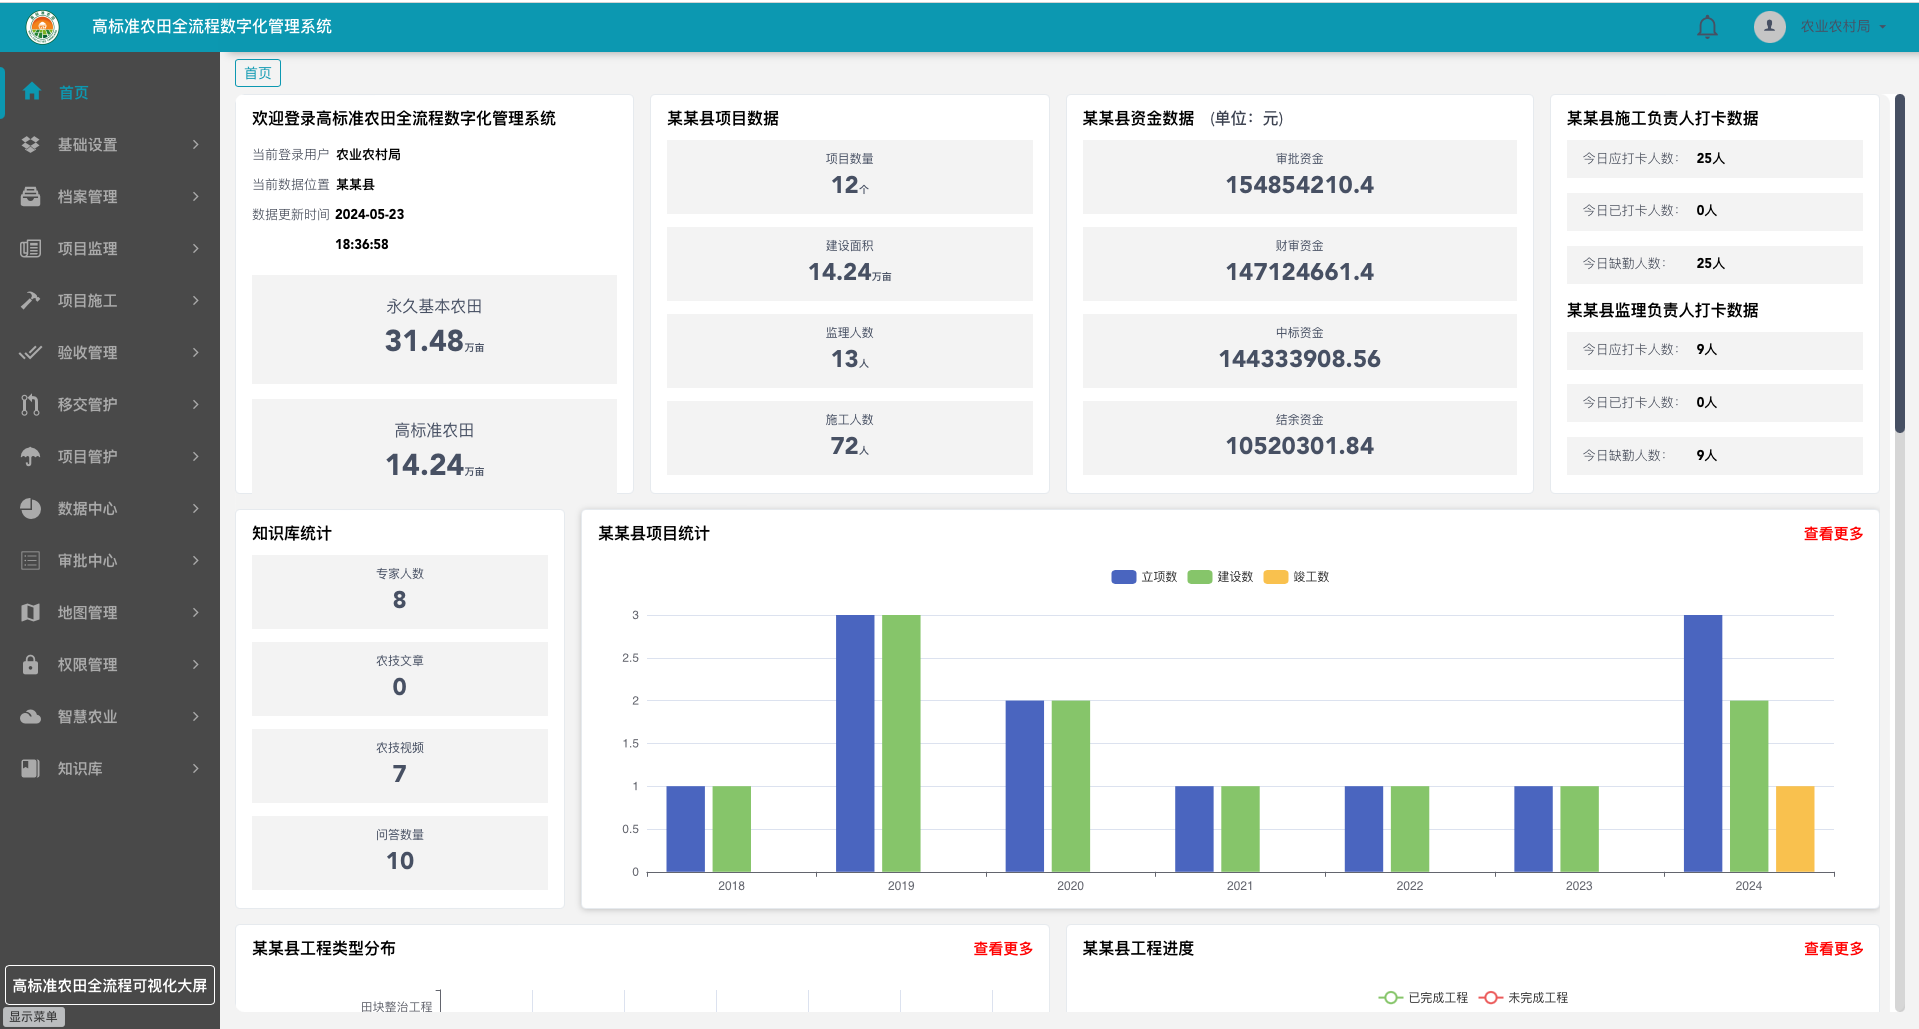Click the 项目施工 hammer icon
Screen dimensions: 1919x1029
point(31,300)
